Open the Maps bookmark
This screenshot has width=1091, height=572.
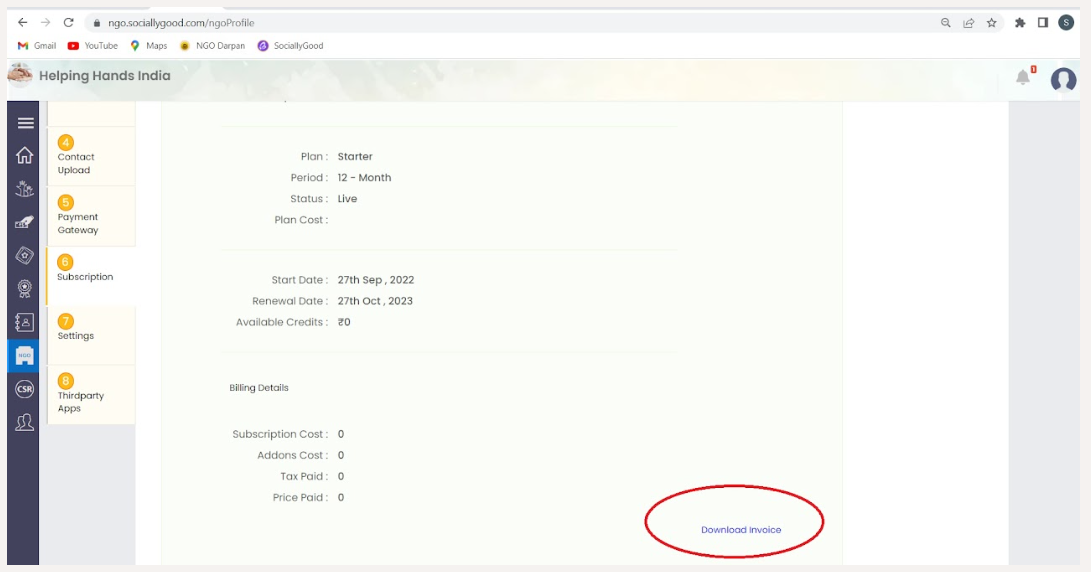point(149,46)
